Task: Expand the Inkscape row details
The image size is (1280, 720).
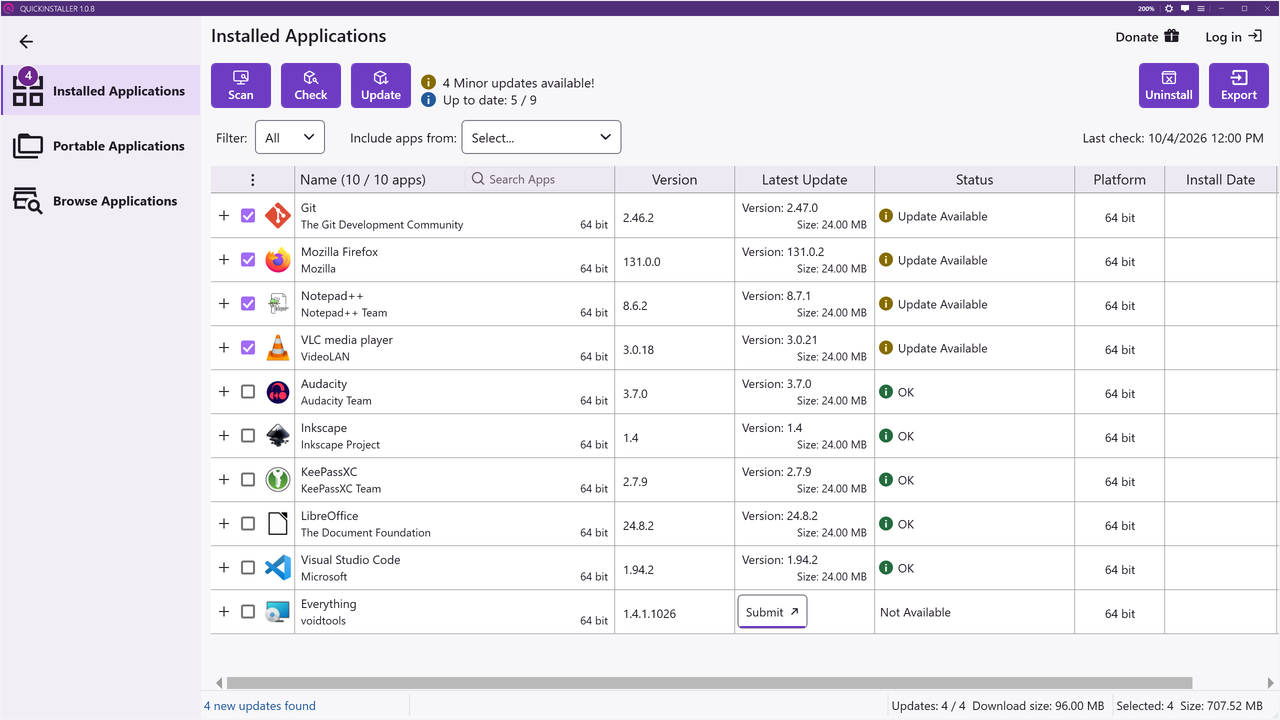Action: (224, 436)
